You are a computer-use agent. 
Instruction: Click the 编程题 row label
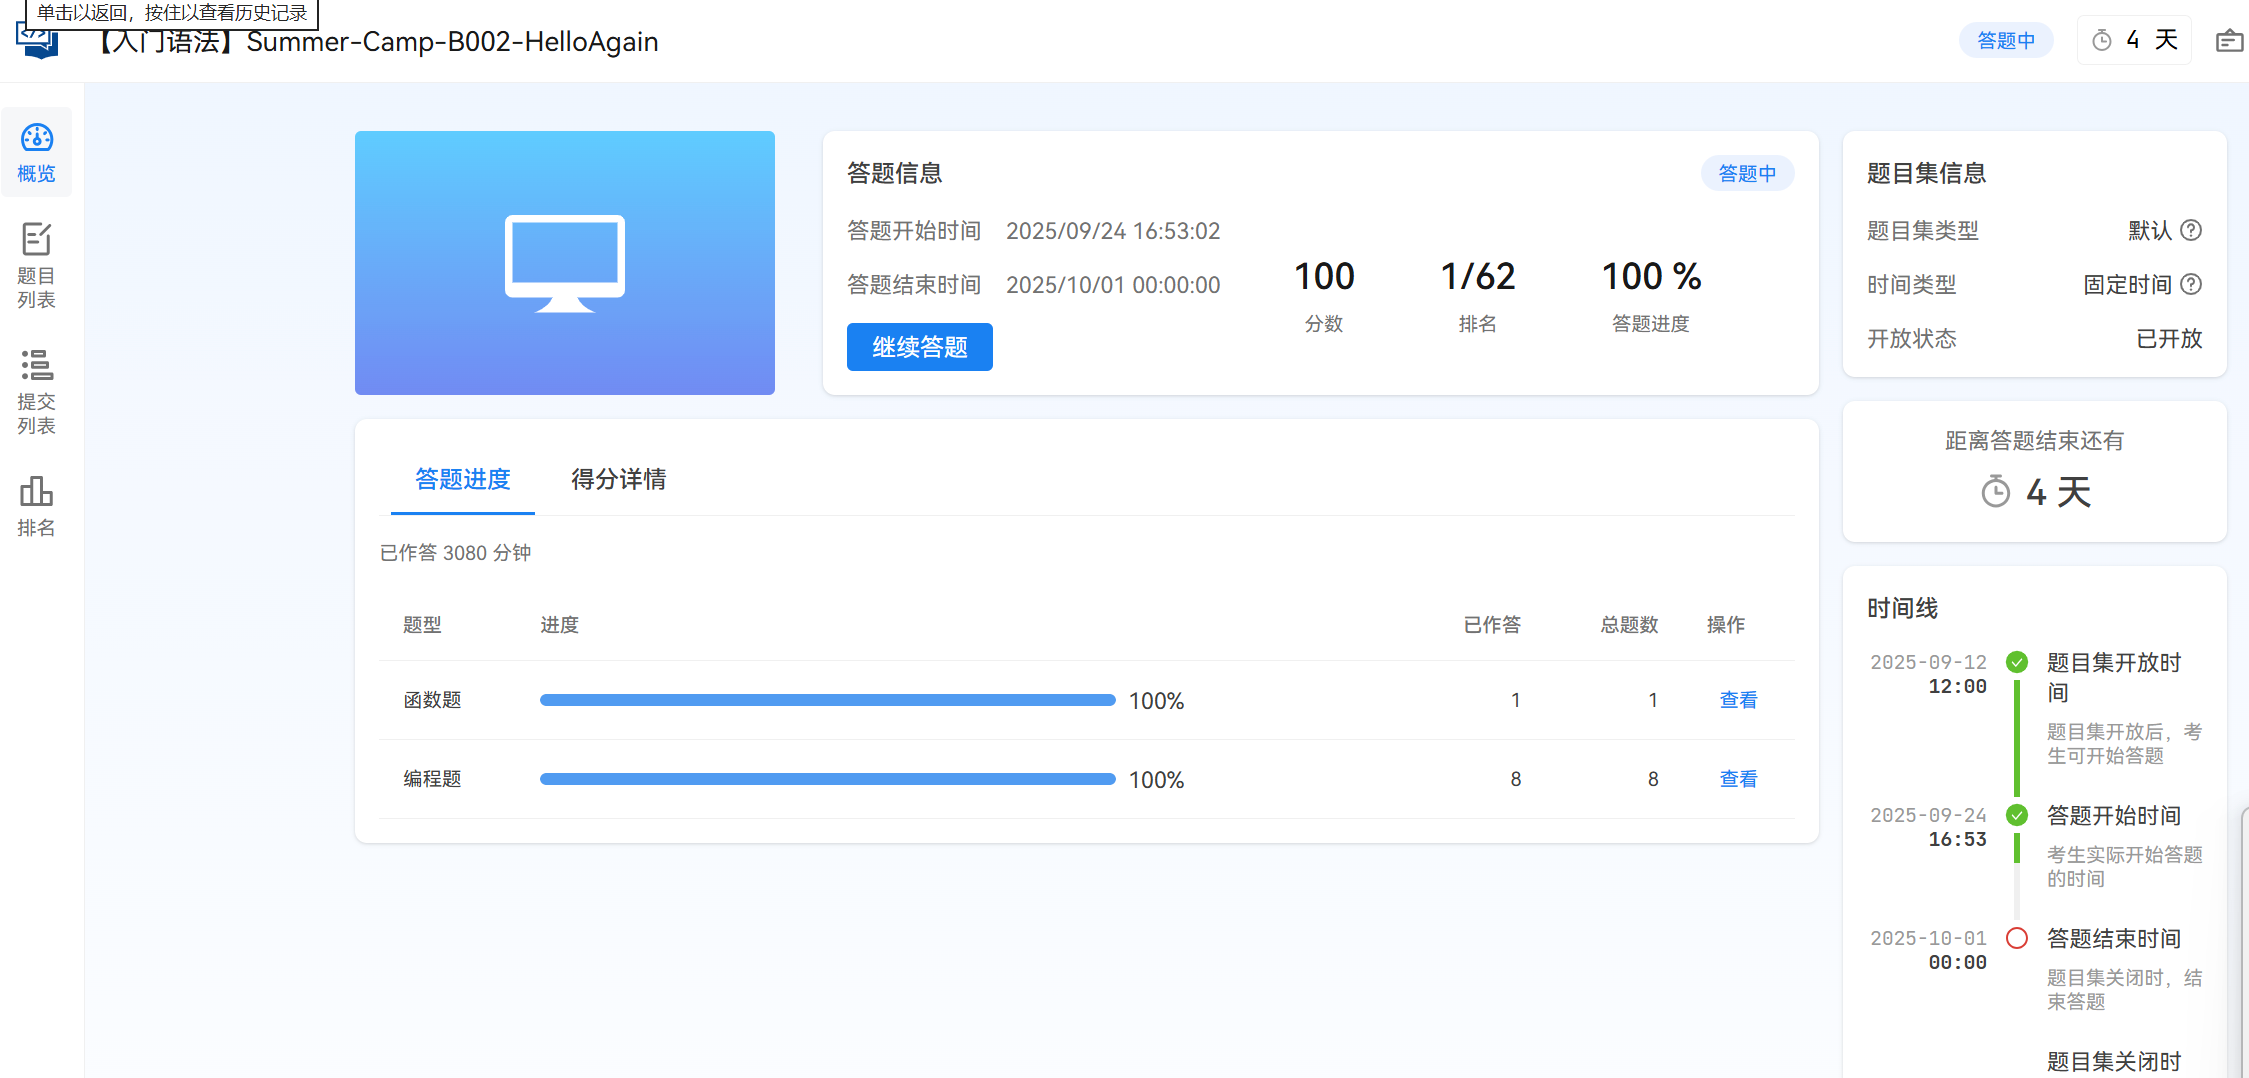tap(432, 779)
